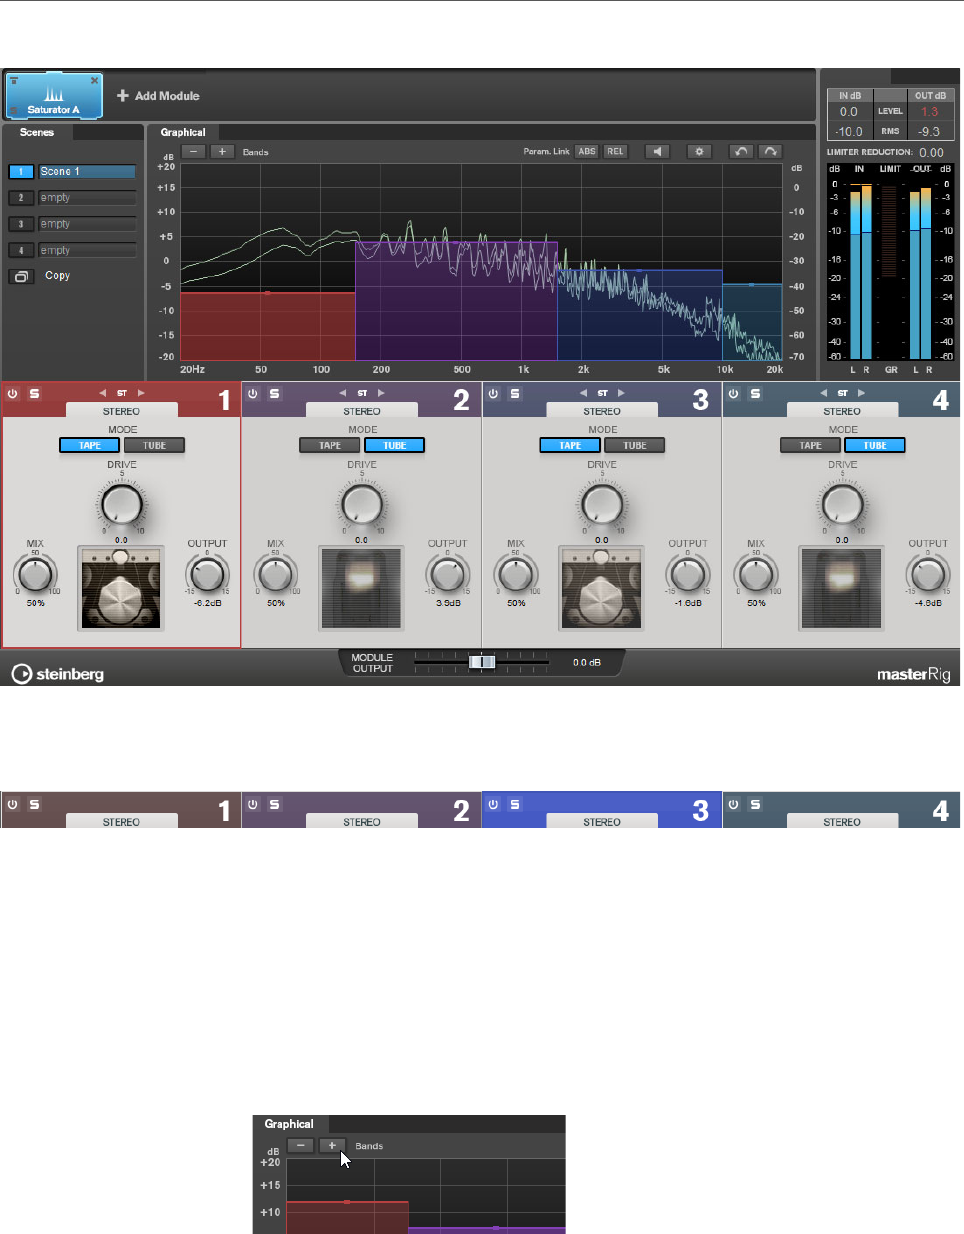
Task: Choose TAPE mode for band 4
Action: 811,445
